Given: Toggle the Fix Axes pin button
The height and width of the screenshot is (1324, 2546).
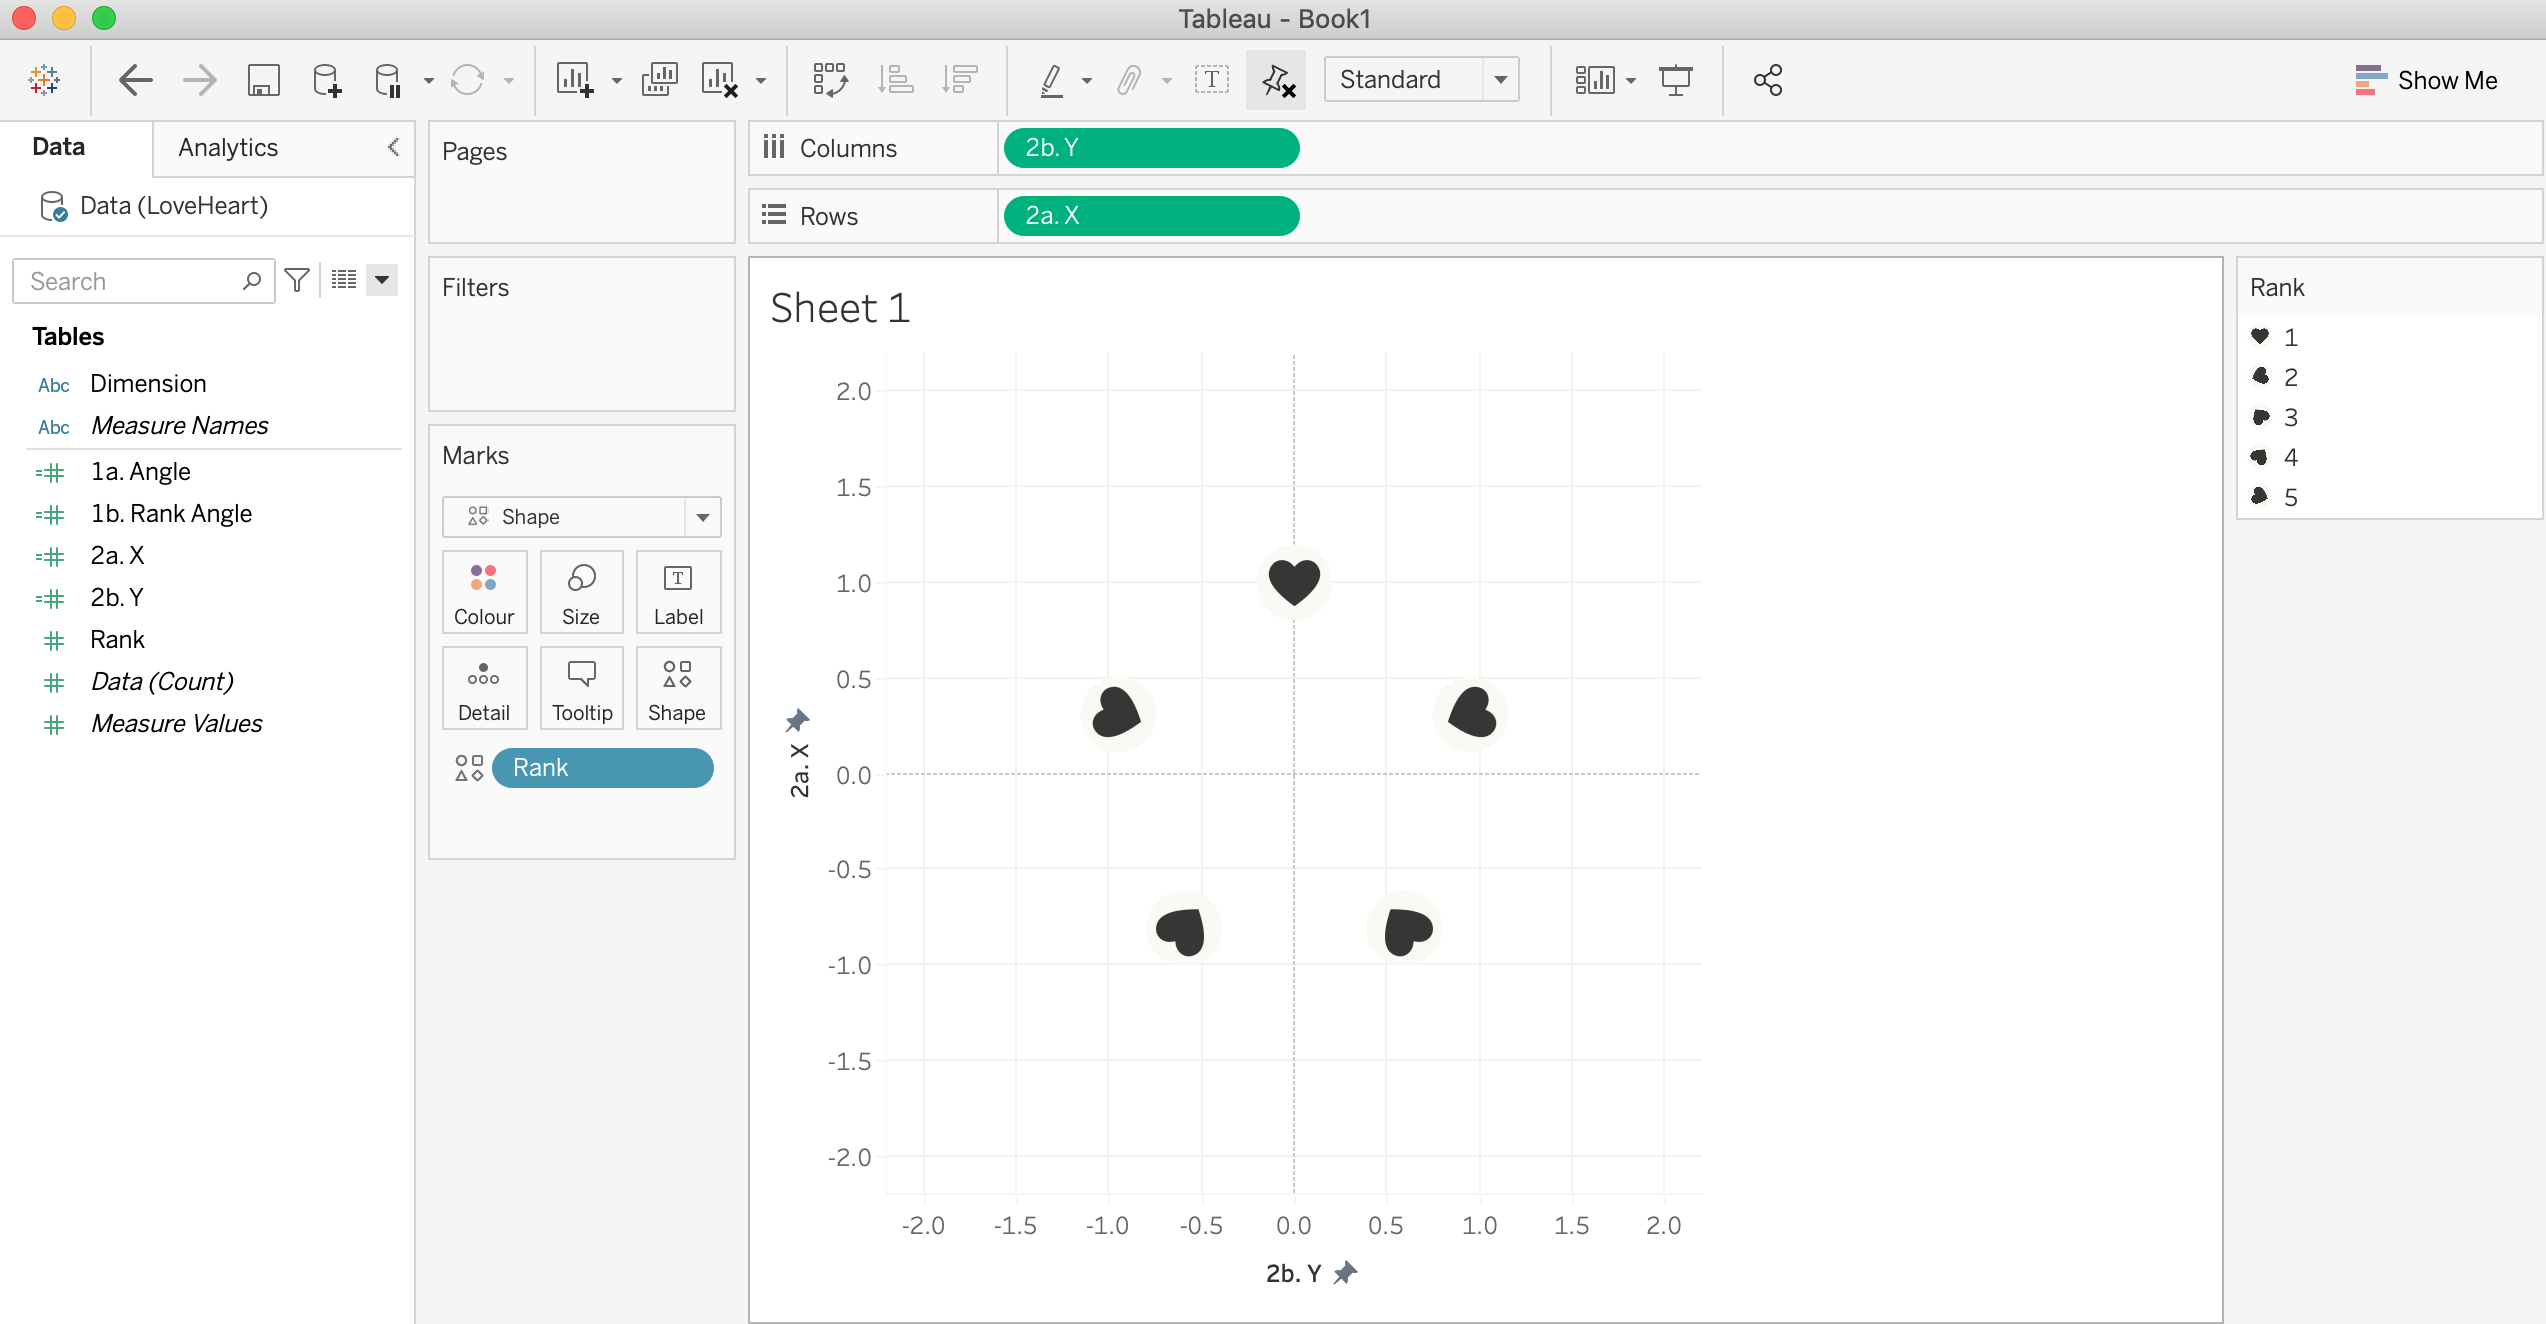Looking at the screenshot, I should [x=1277, y=80].
